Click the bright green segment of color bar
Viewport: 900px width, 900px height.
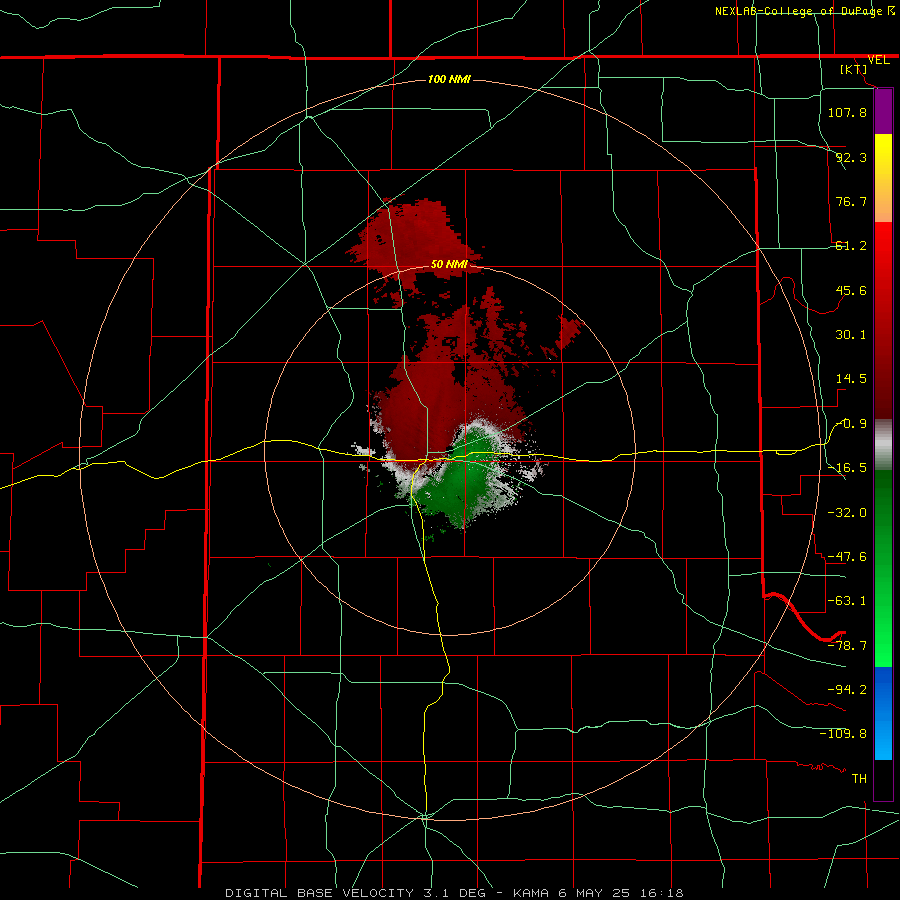coord(883,568)
